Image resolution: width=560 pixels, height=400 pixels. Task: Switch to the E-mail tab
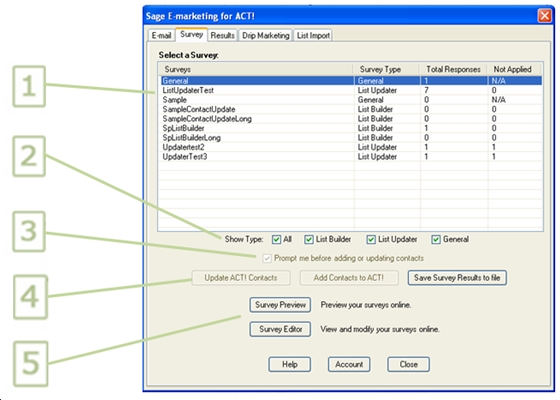161,35
